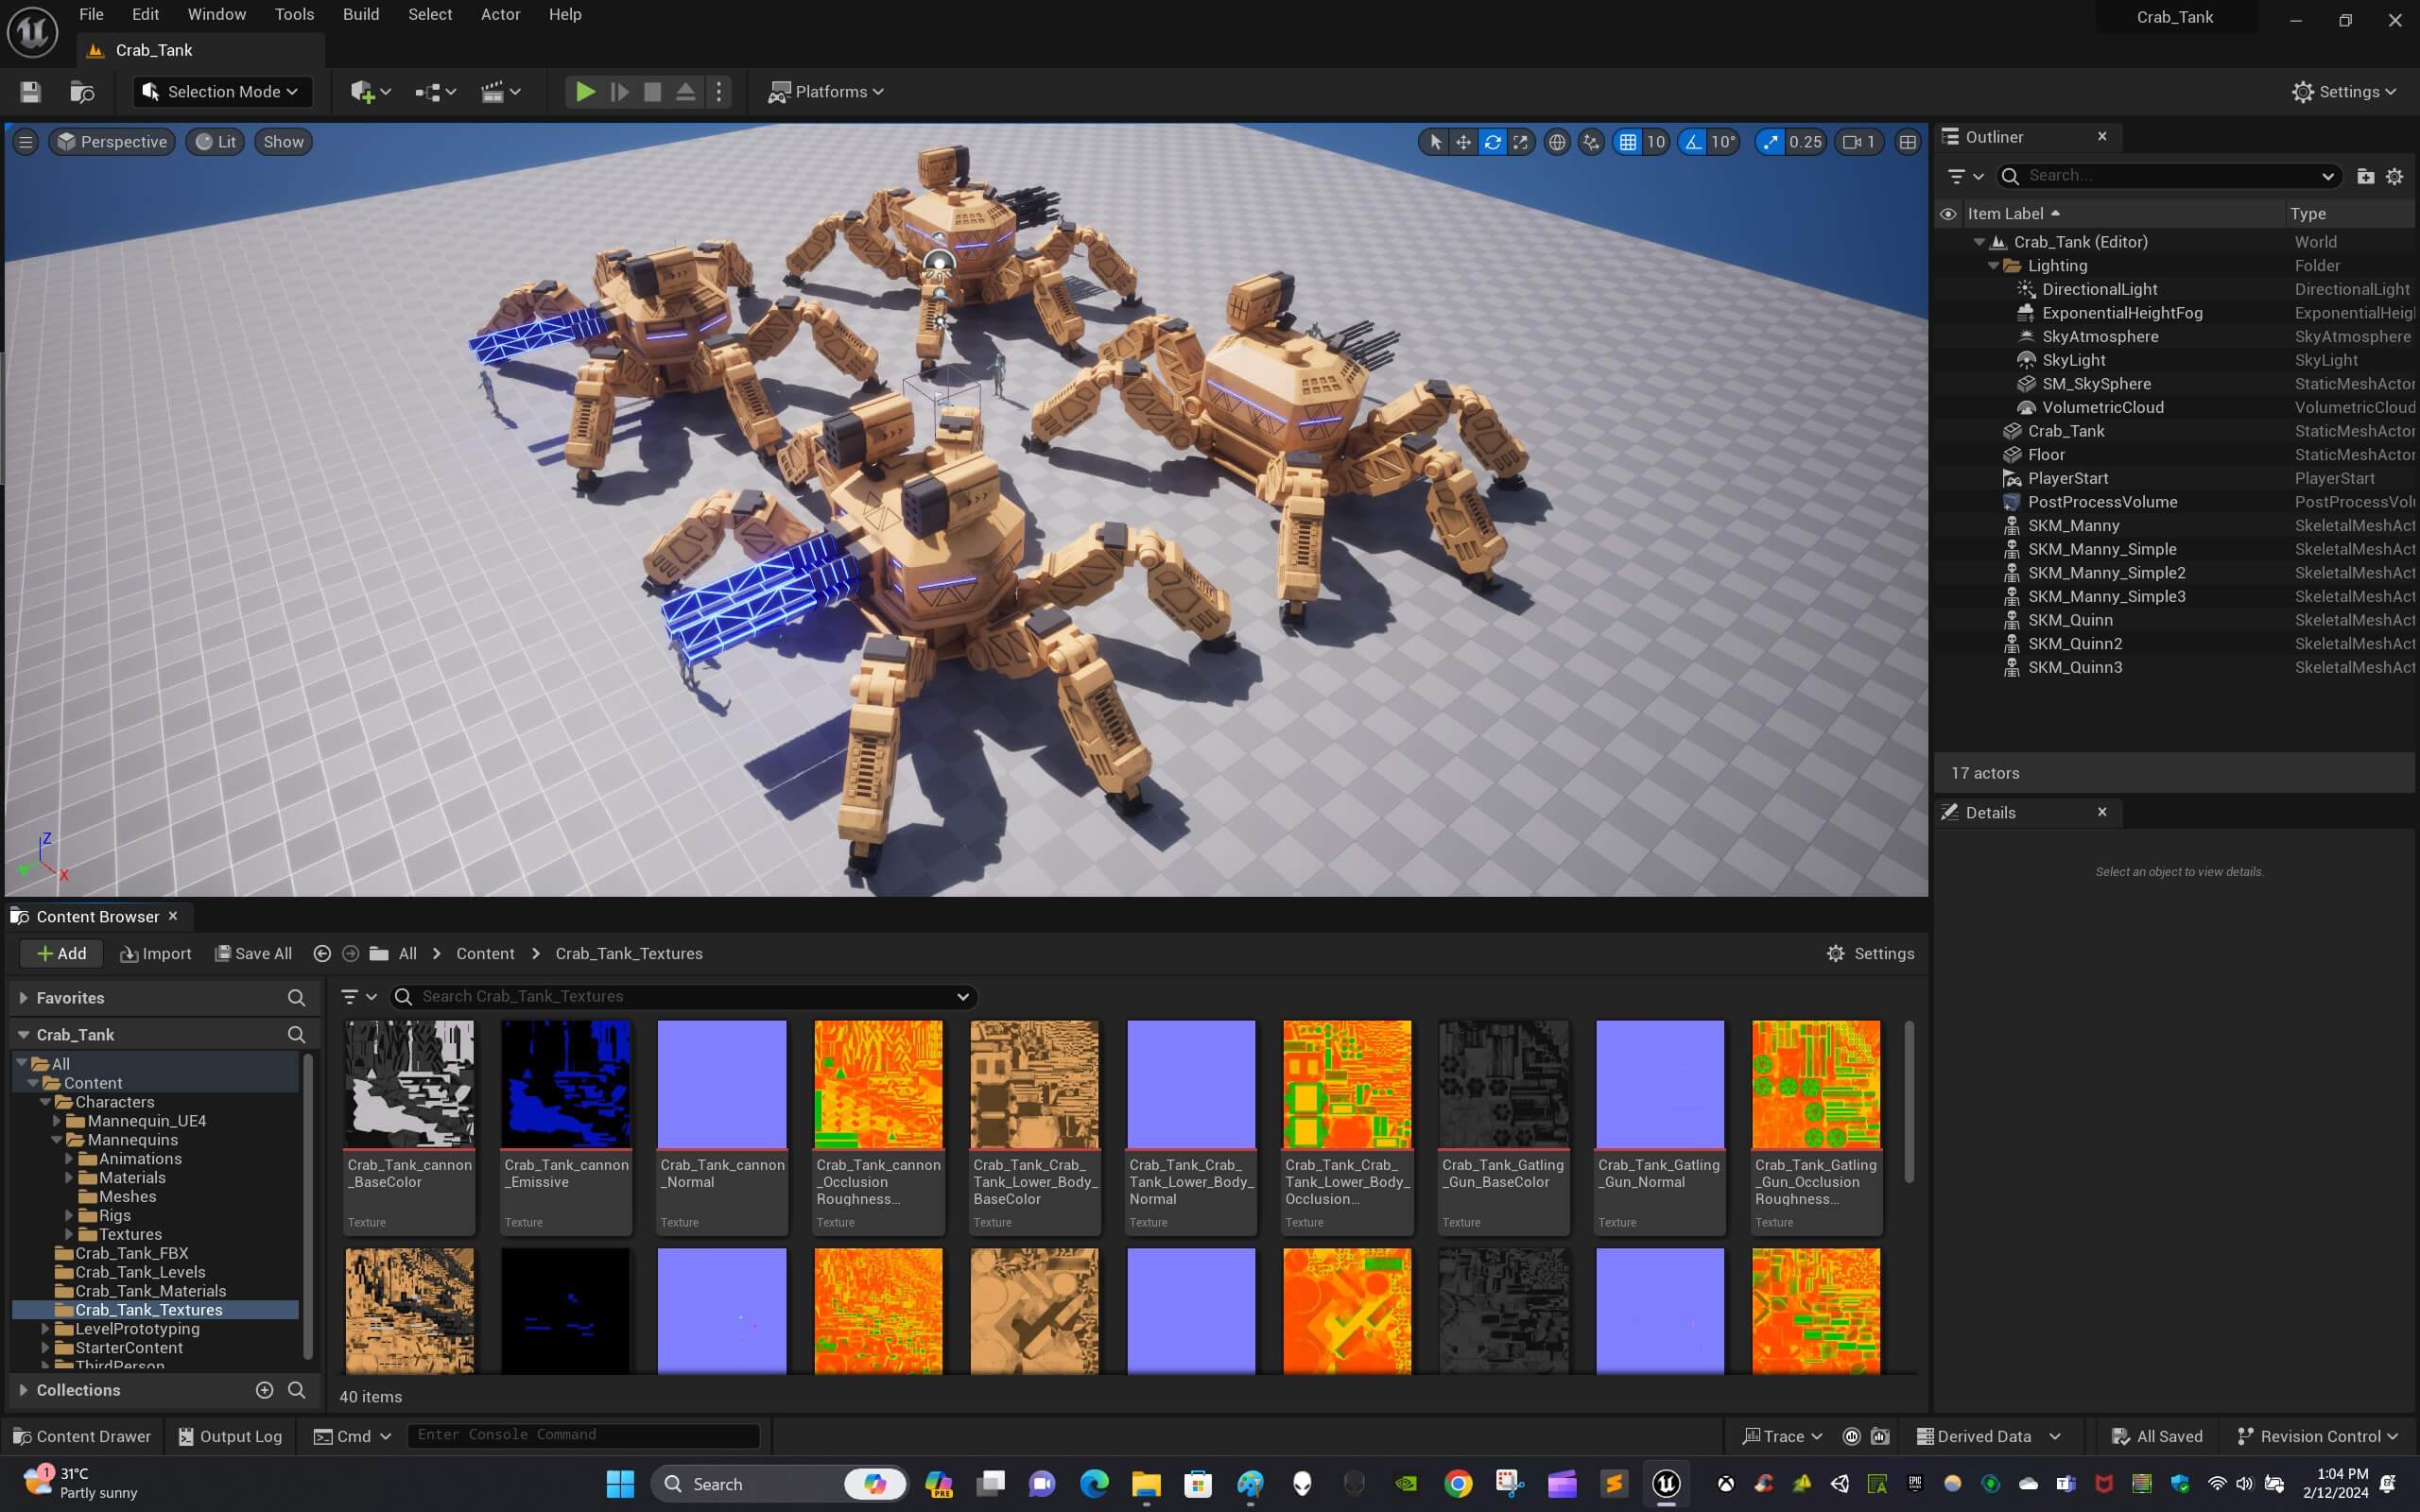Click the green Add button
The height and width of the screenshot is (1512, 2420).
point(61,953)
